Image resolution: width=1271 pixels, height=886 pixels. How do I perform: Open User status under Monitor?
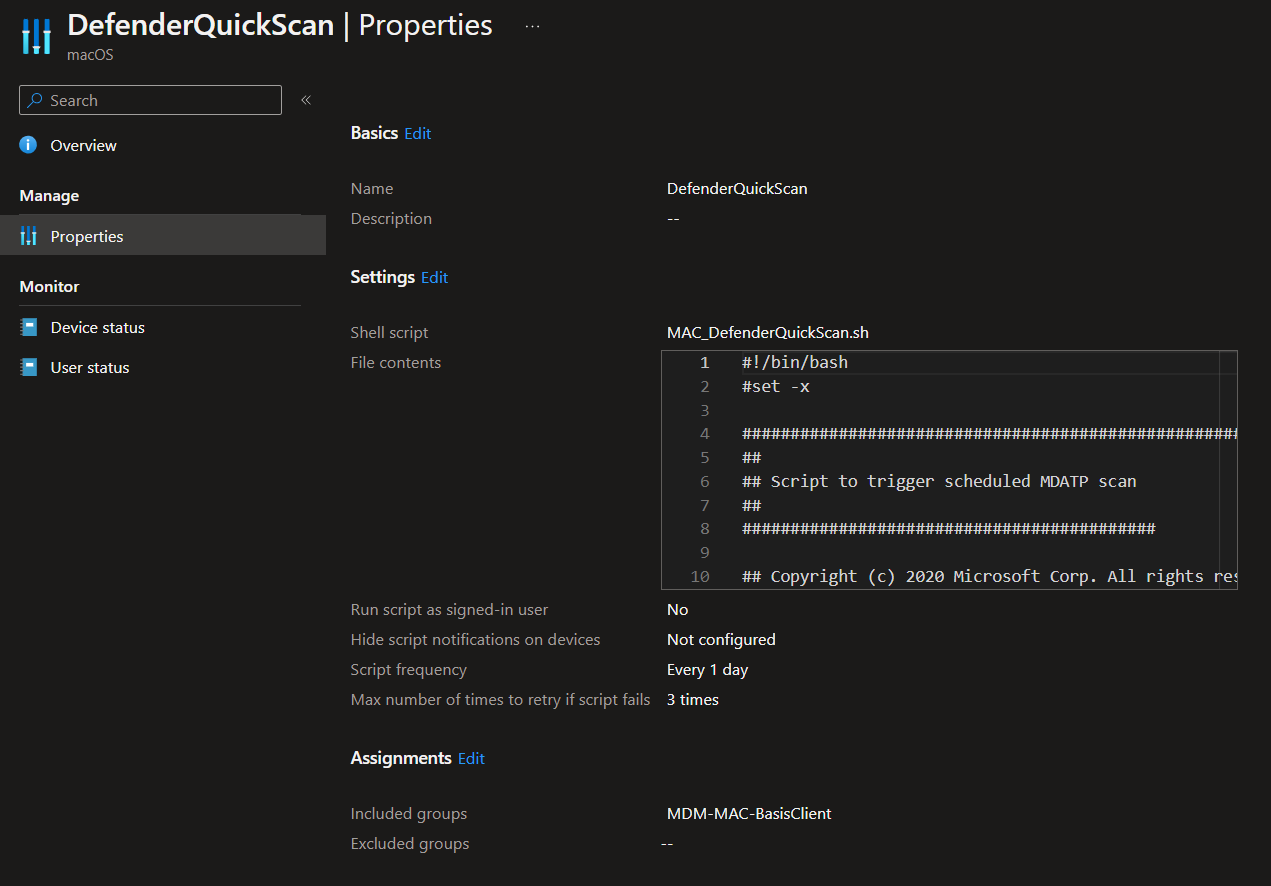click(x=90, y=367)
